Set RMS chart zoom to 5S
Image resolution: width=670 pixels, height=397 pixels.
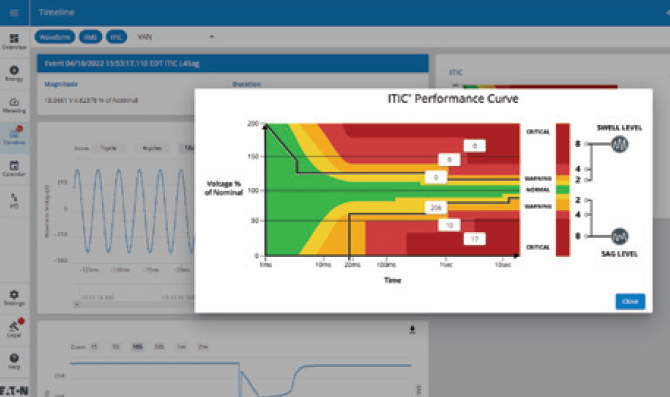pyautogui.click(x=115, y=347)
